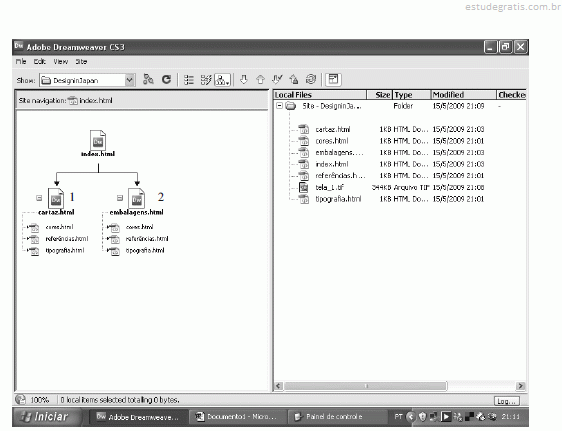Select tipografia.html in Local Files list
Screen dimensions: 562x431
pyautogui.click(x=338, y=199)
